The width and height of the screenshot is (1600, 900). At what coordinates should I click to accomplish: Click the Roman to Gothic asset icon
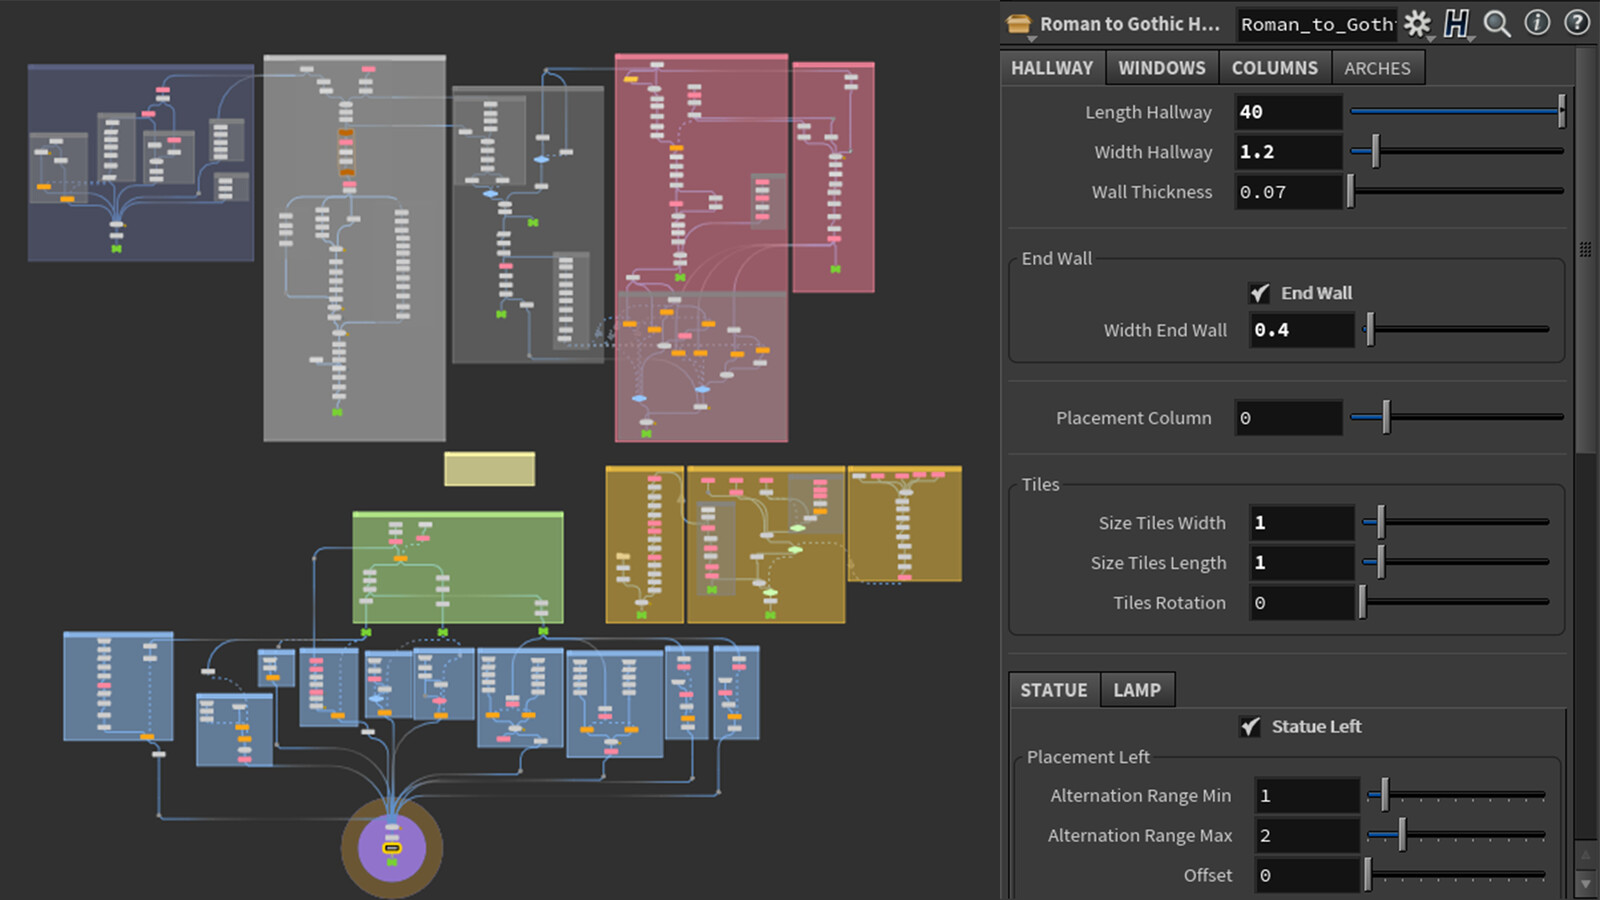coord(1019,24)
